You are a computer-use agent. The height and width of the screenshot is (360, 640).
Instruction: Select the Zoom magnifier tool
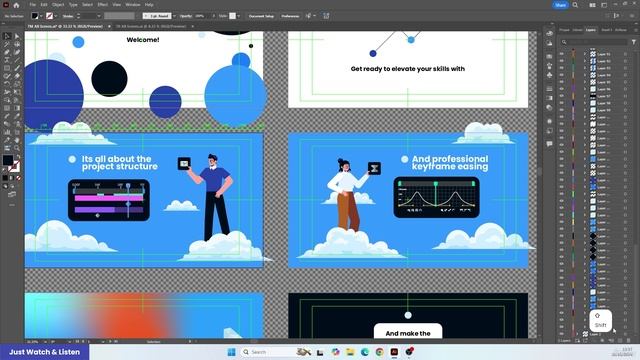(x=17, y=148)
